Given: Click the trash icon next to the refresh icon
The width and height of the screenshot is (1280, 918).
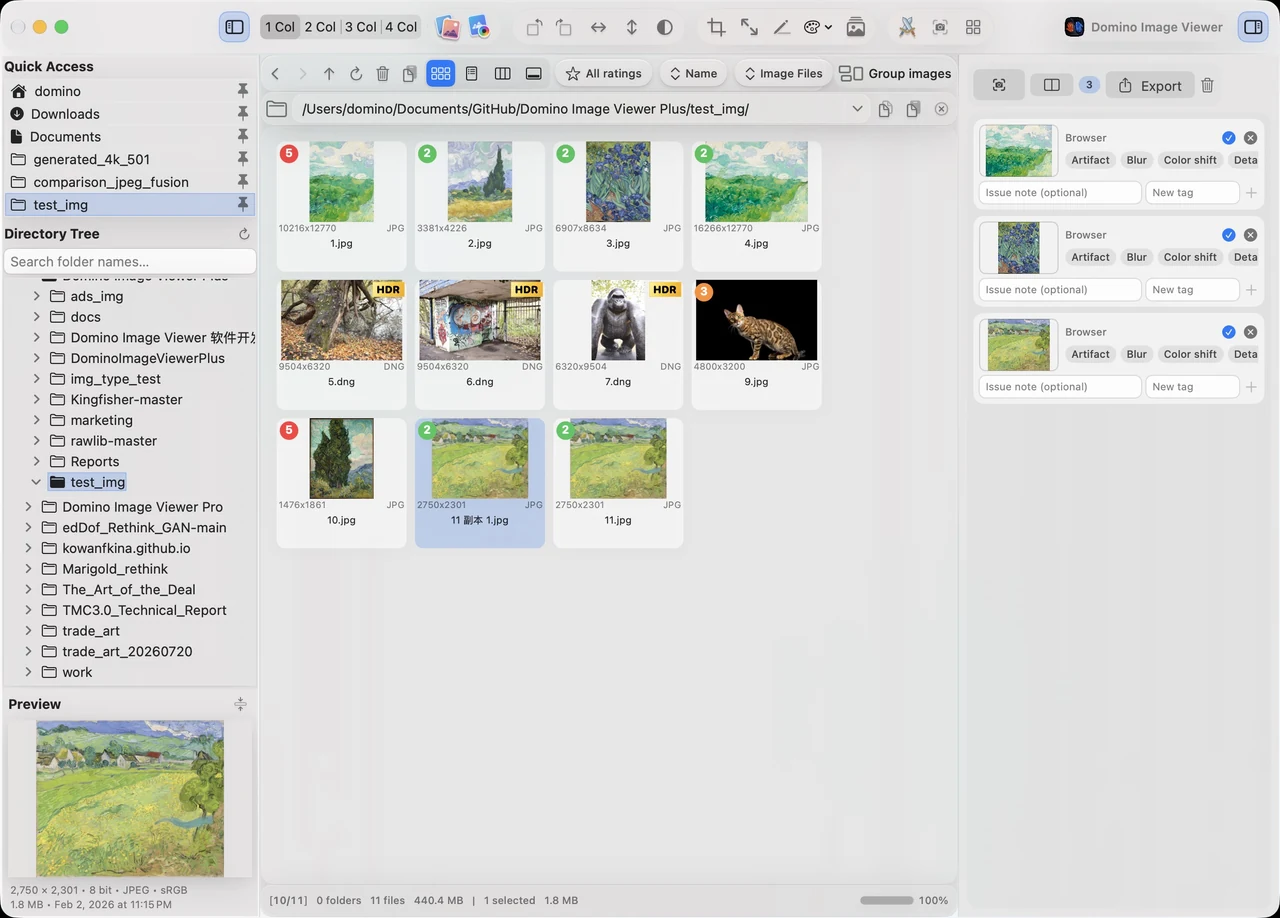Looking at the screenshot, I should (x=382, y=74).
